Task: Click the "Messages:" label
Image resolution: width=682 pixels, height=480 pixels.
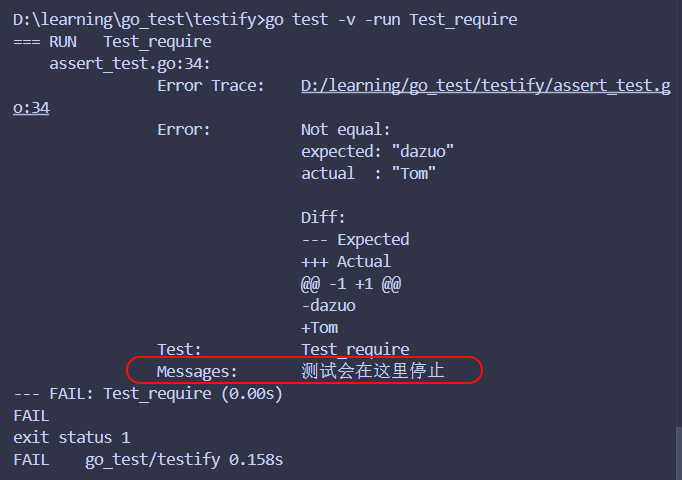Action: [197, 372]
